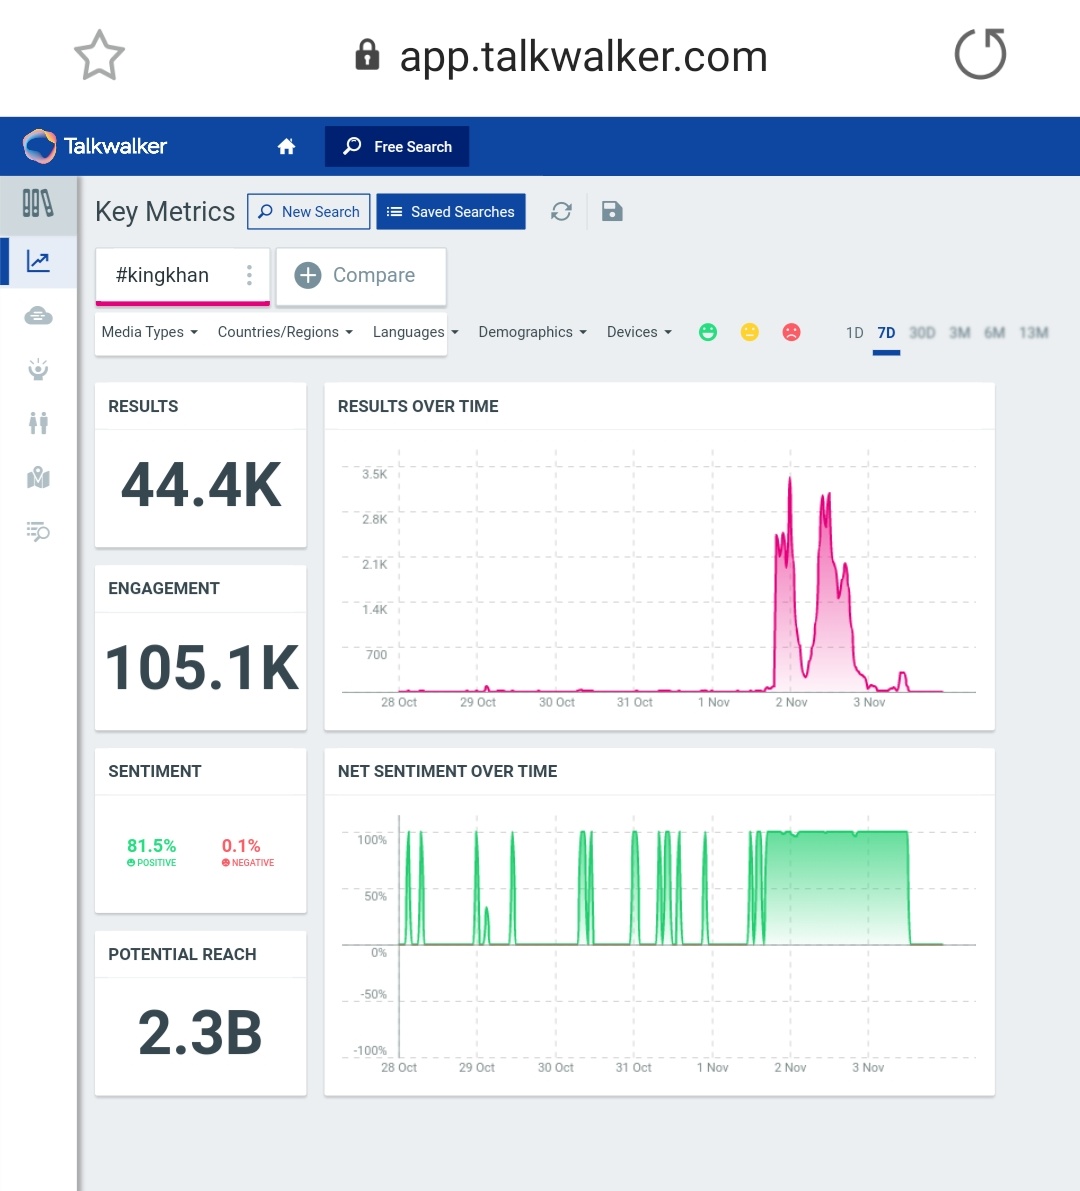Expand the Media Types filter dropdown

148,332
